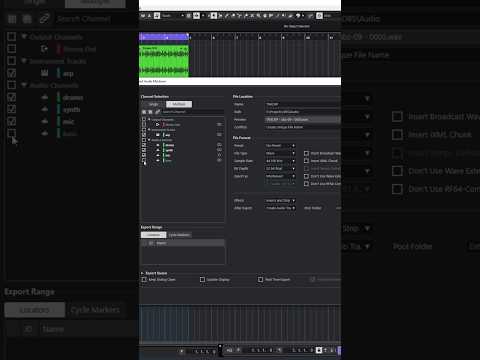Open the Export As dropdown in center dialog
The image size is (480, 360).
click(x=280, y=176)
